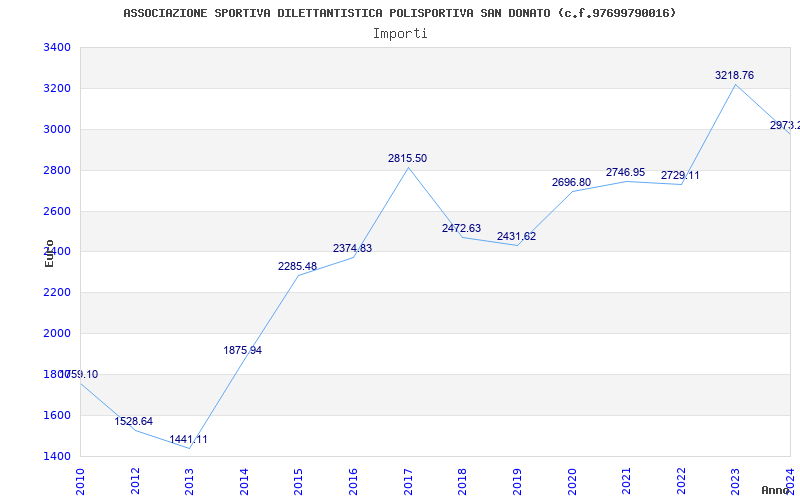Select the y-axis value 2200
Viewport: 800px width, 500px height.
tap(57, 293)
